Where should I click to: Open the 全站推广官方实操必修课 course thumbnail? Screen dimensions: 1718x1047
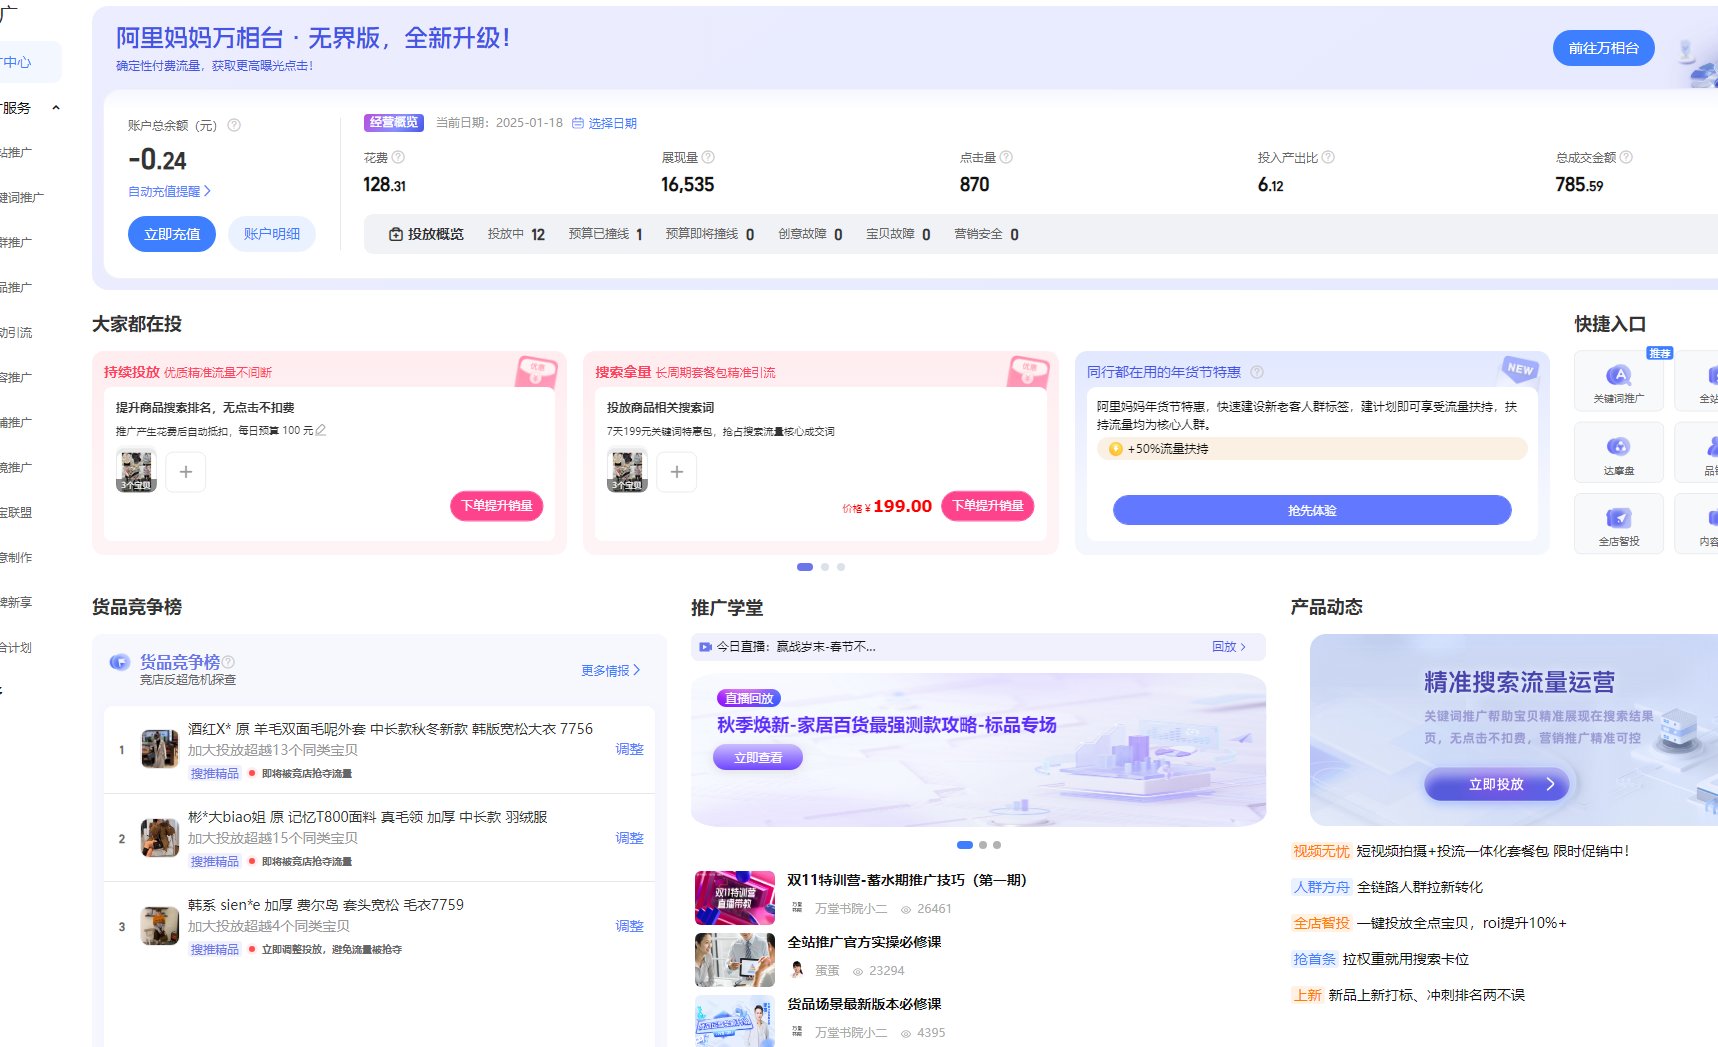pos(735,959)
